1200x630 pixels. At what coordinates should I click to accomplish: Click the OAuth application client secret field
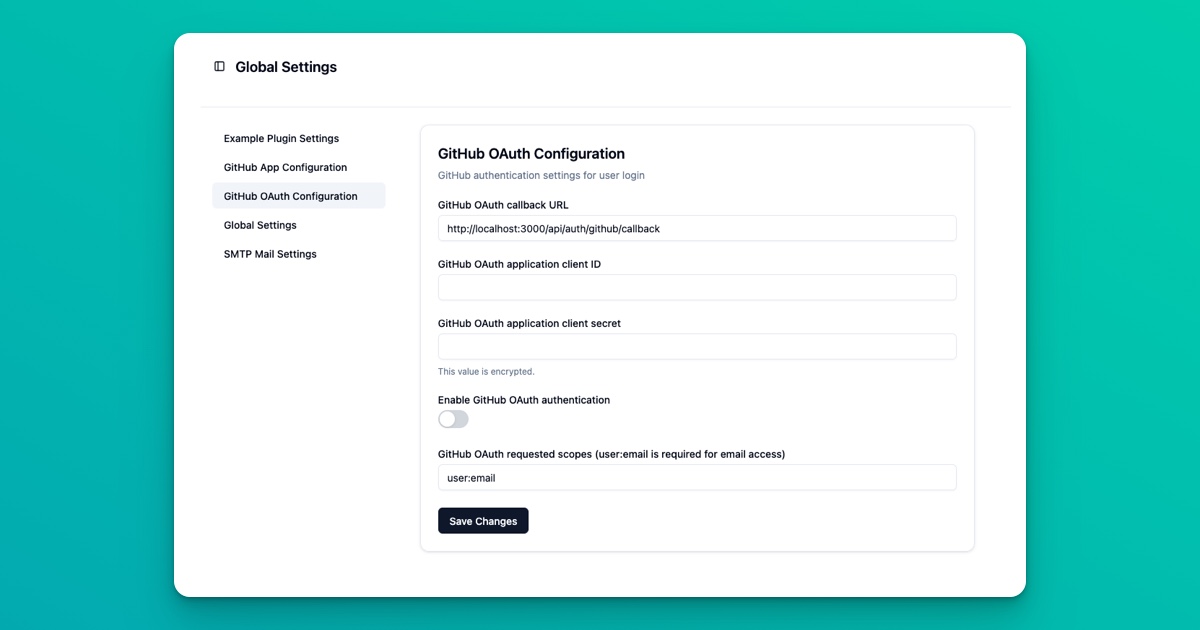point(697,346)
